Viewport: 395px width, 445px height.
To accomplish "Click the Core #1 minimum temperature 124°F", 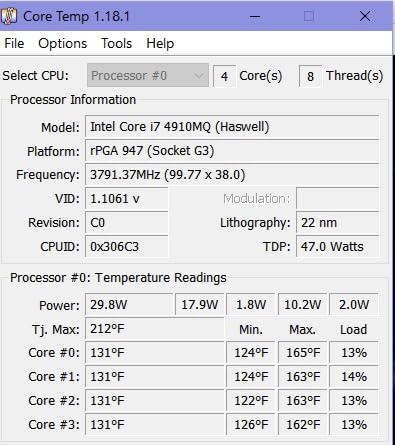I will tap(251, 377).
